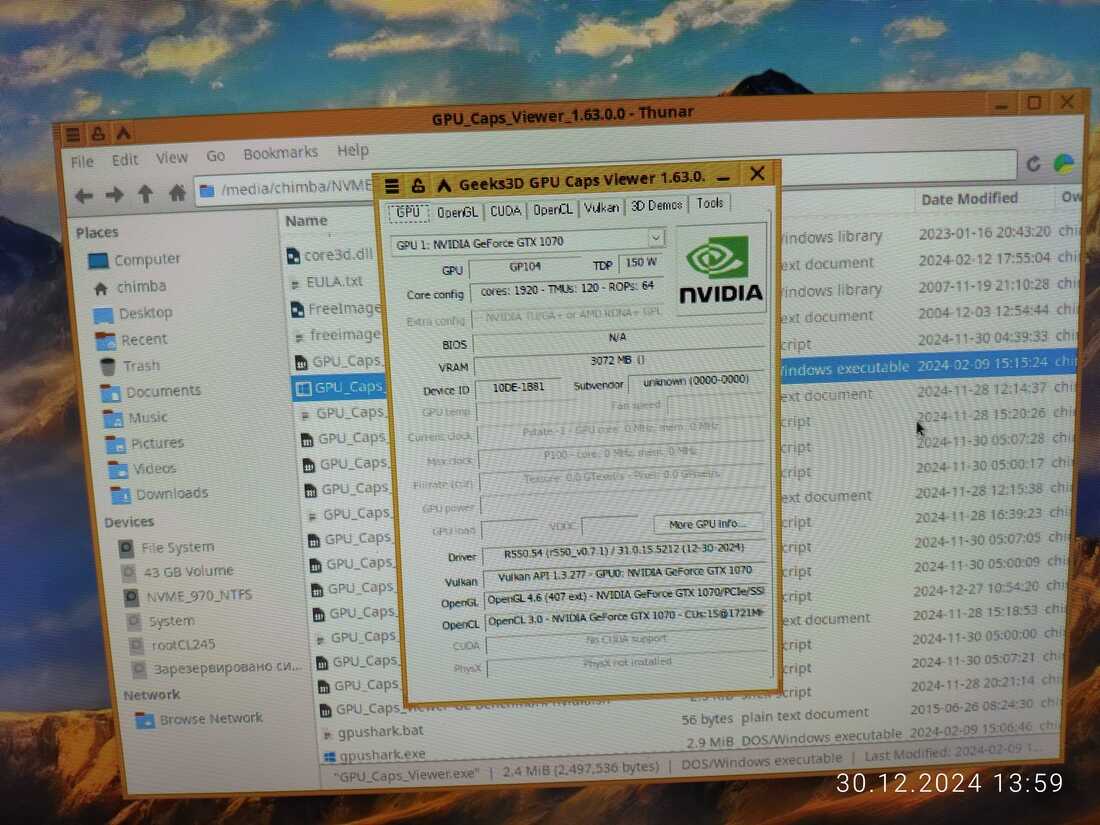Image resolution: width=1100 pixels, height=825 pixels.
Task: Switch to the Tools tab
Action: (x=709, y=203)
